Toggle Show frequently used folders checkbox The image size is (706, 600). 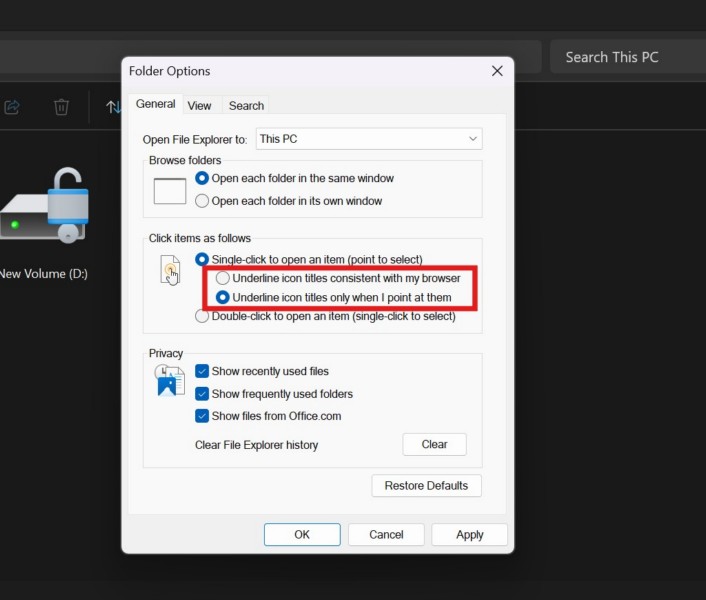coord(202,394)
